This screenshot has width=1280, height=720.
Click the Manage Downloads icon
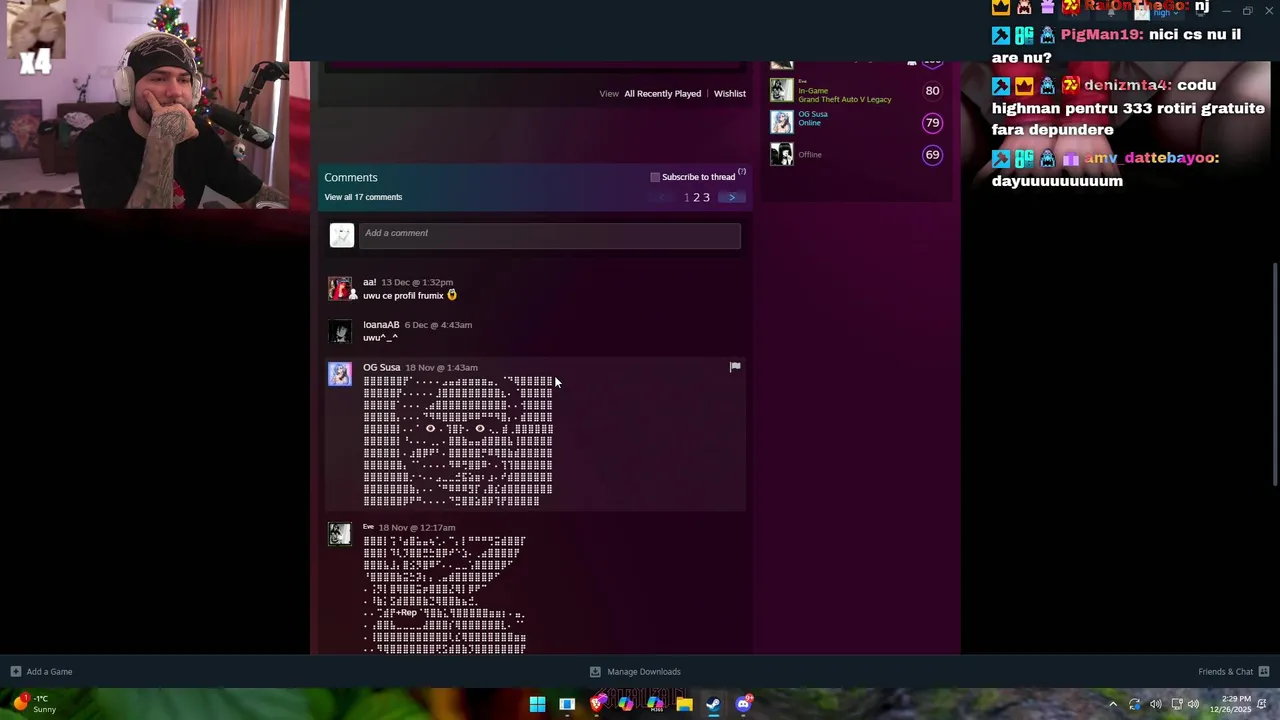[x=595, y=672]
